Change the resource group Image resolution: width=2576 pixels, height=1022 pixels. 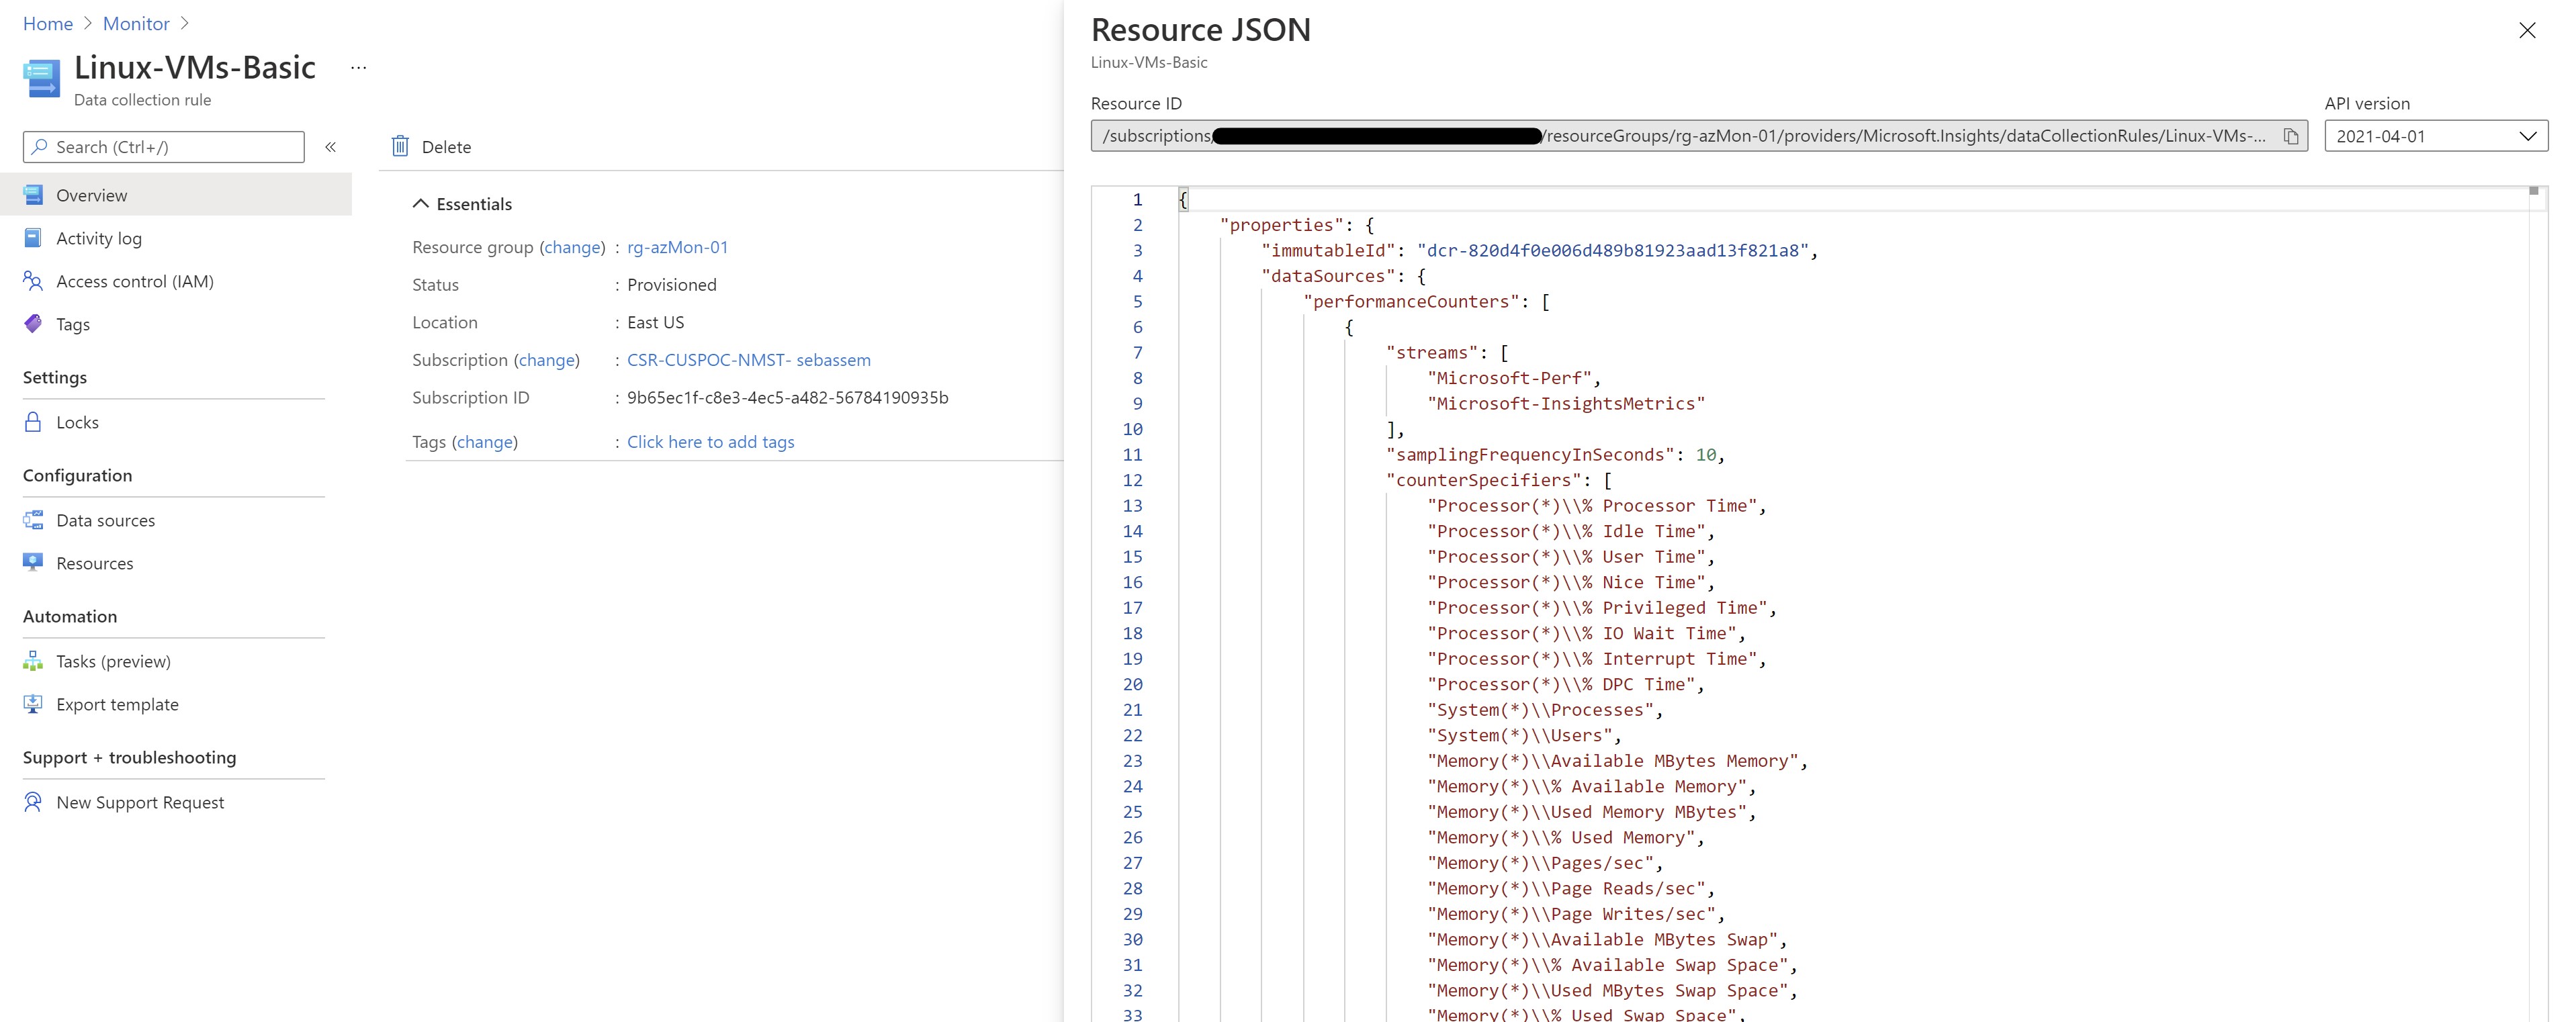[572, 247]
